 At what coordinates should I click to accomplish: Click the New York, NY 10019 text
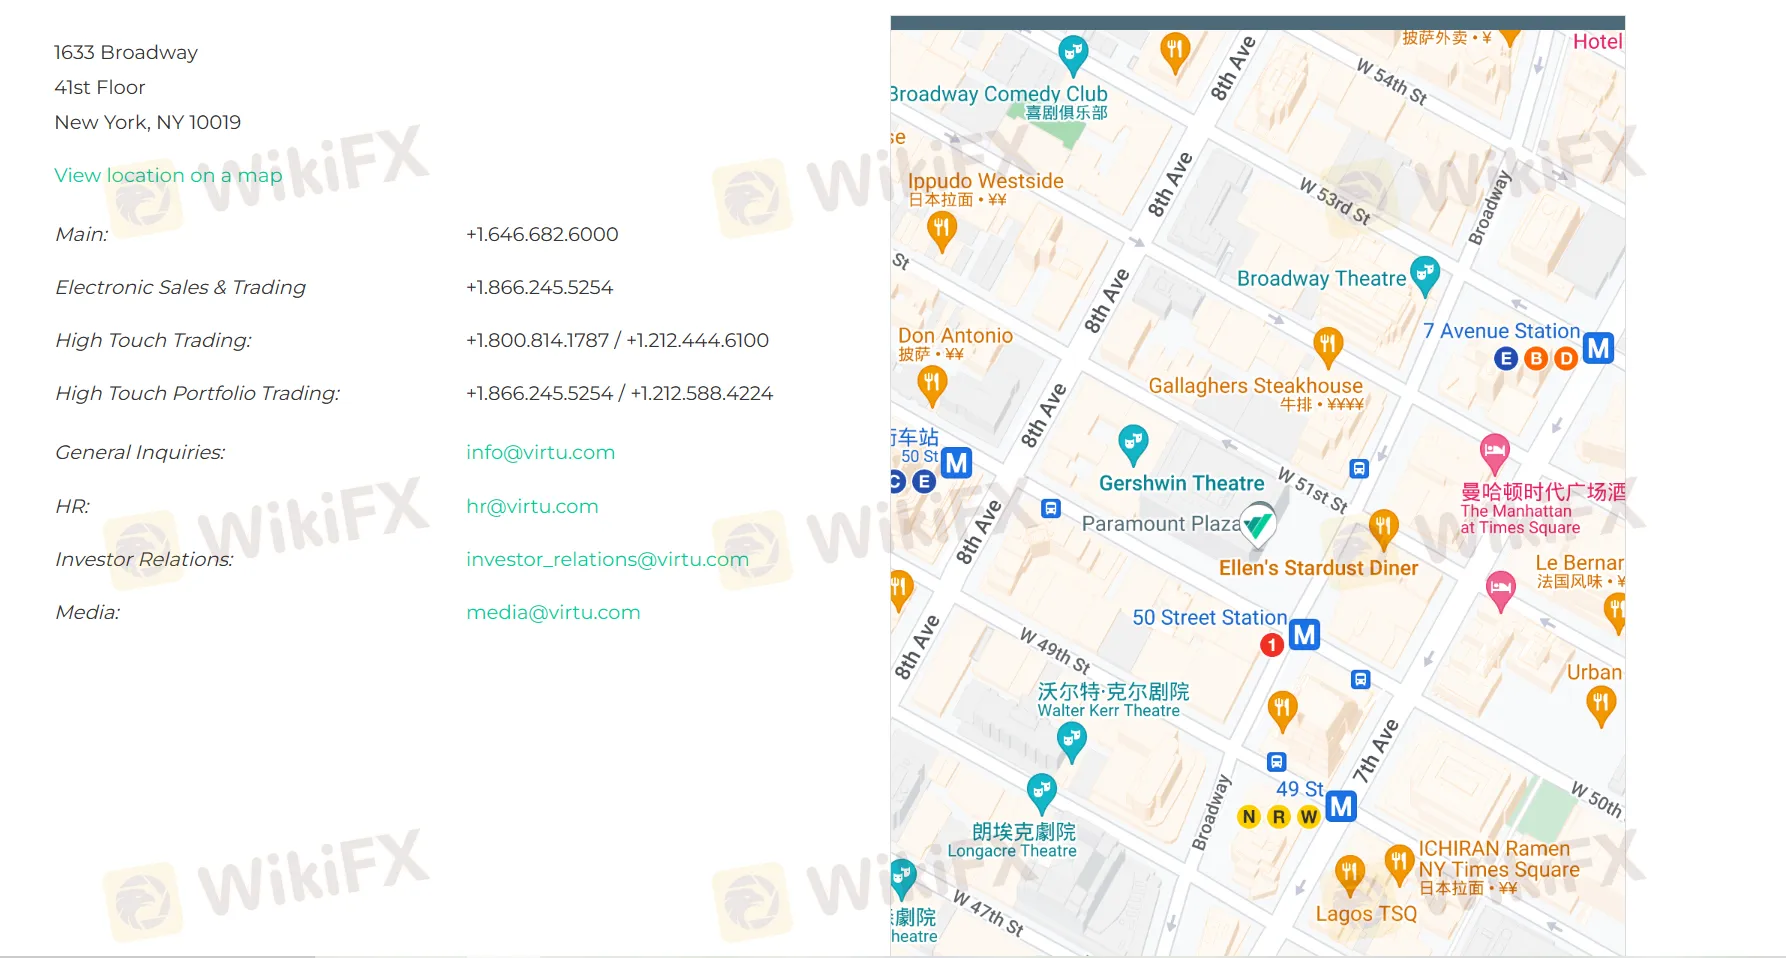point(148,122)
